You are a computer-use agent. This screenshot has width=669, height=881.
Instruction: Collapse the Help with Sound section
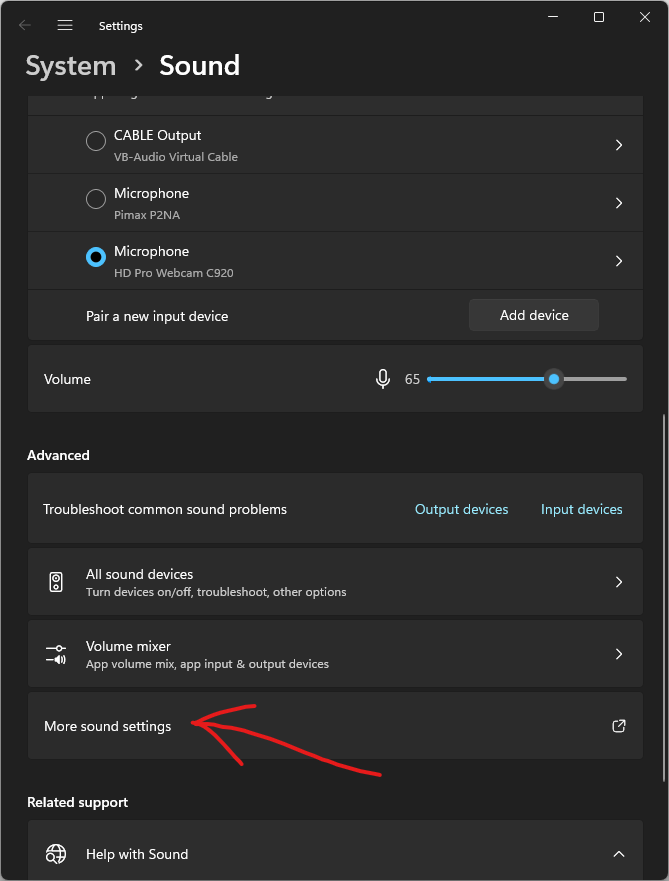pyautogui.click(x=618, y=854)
